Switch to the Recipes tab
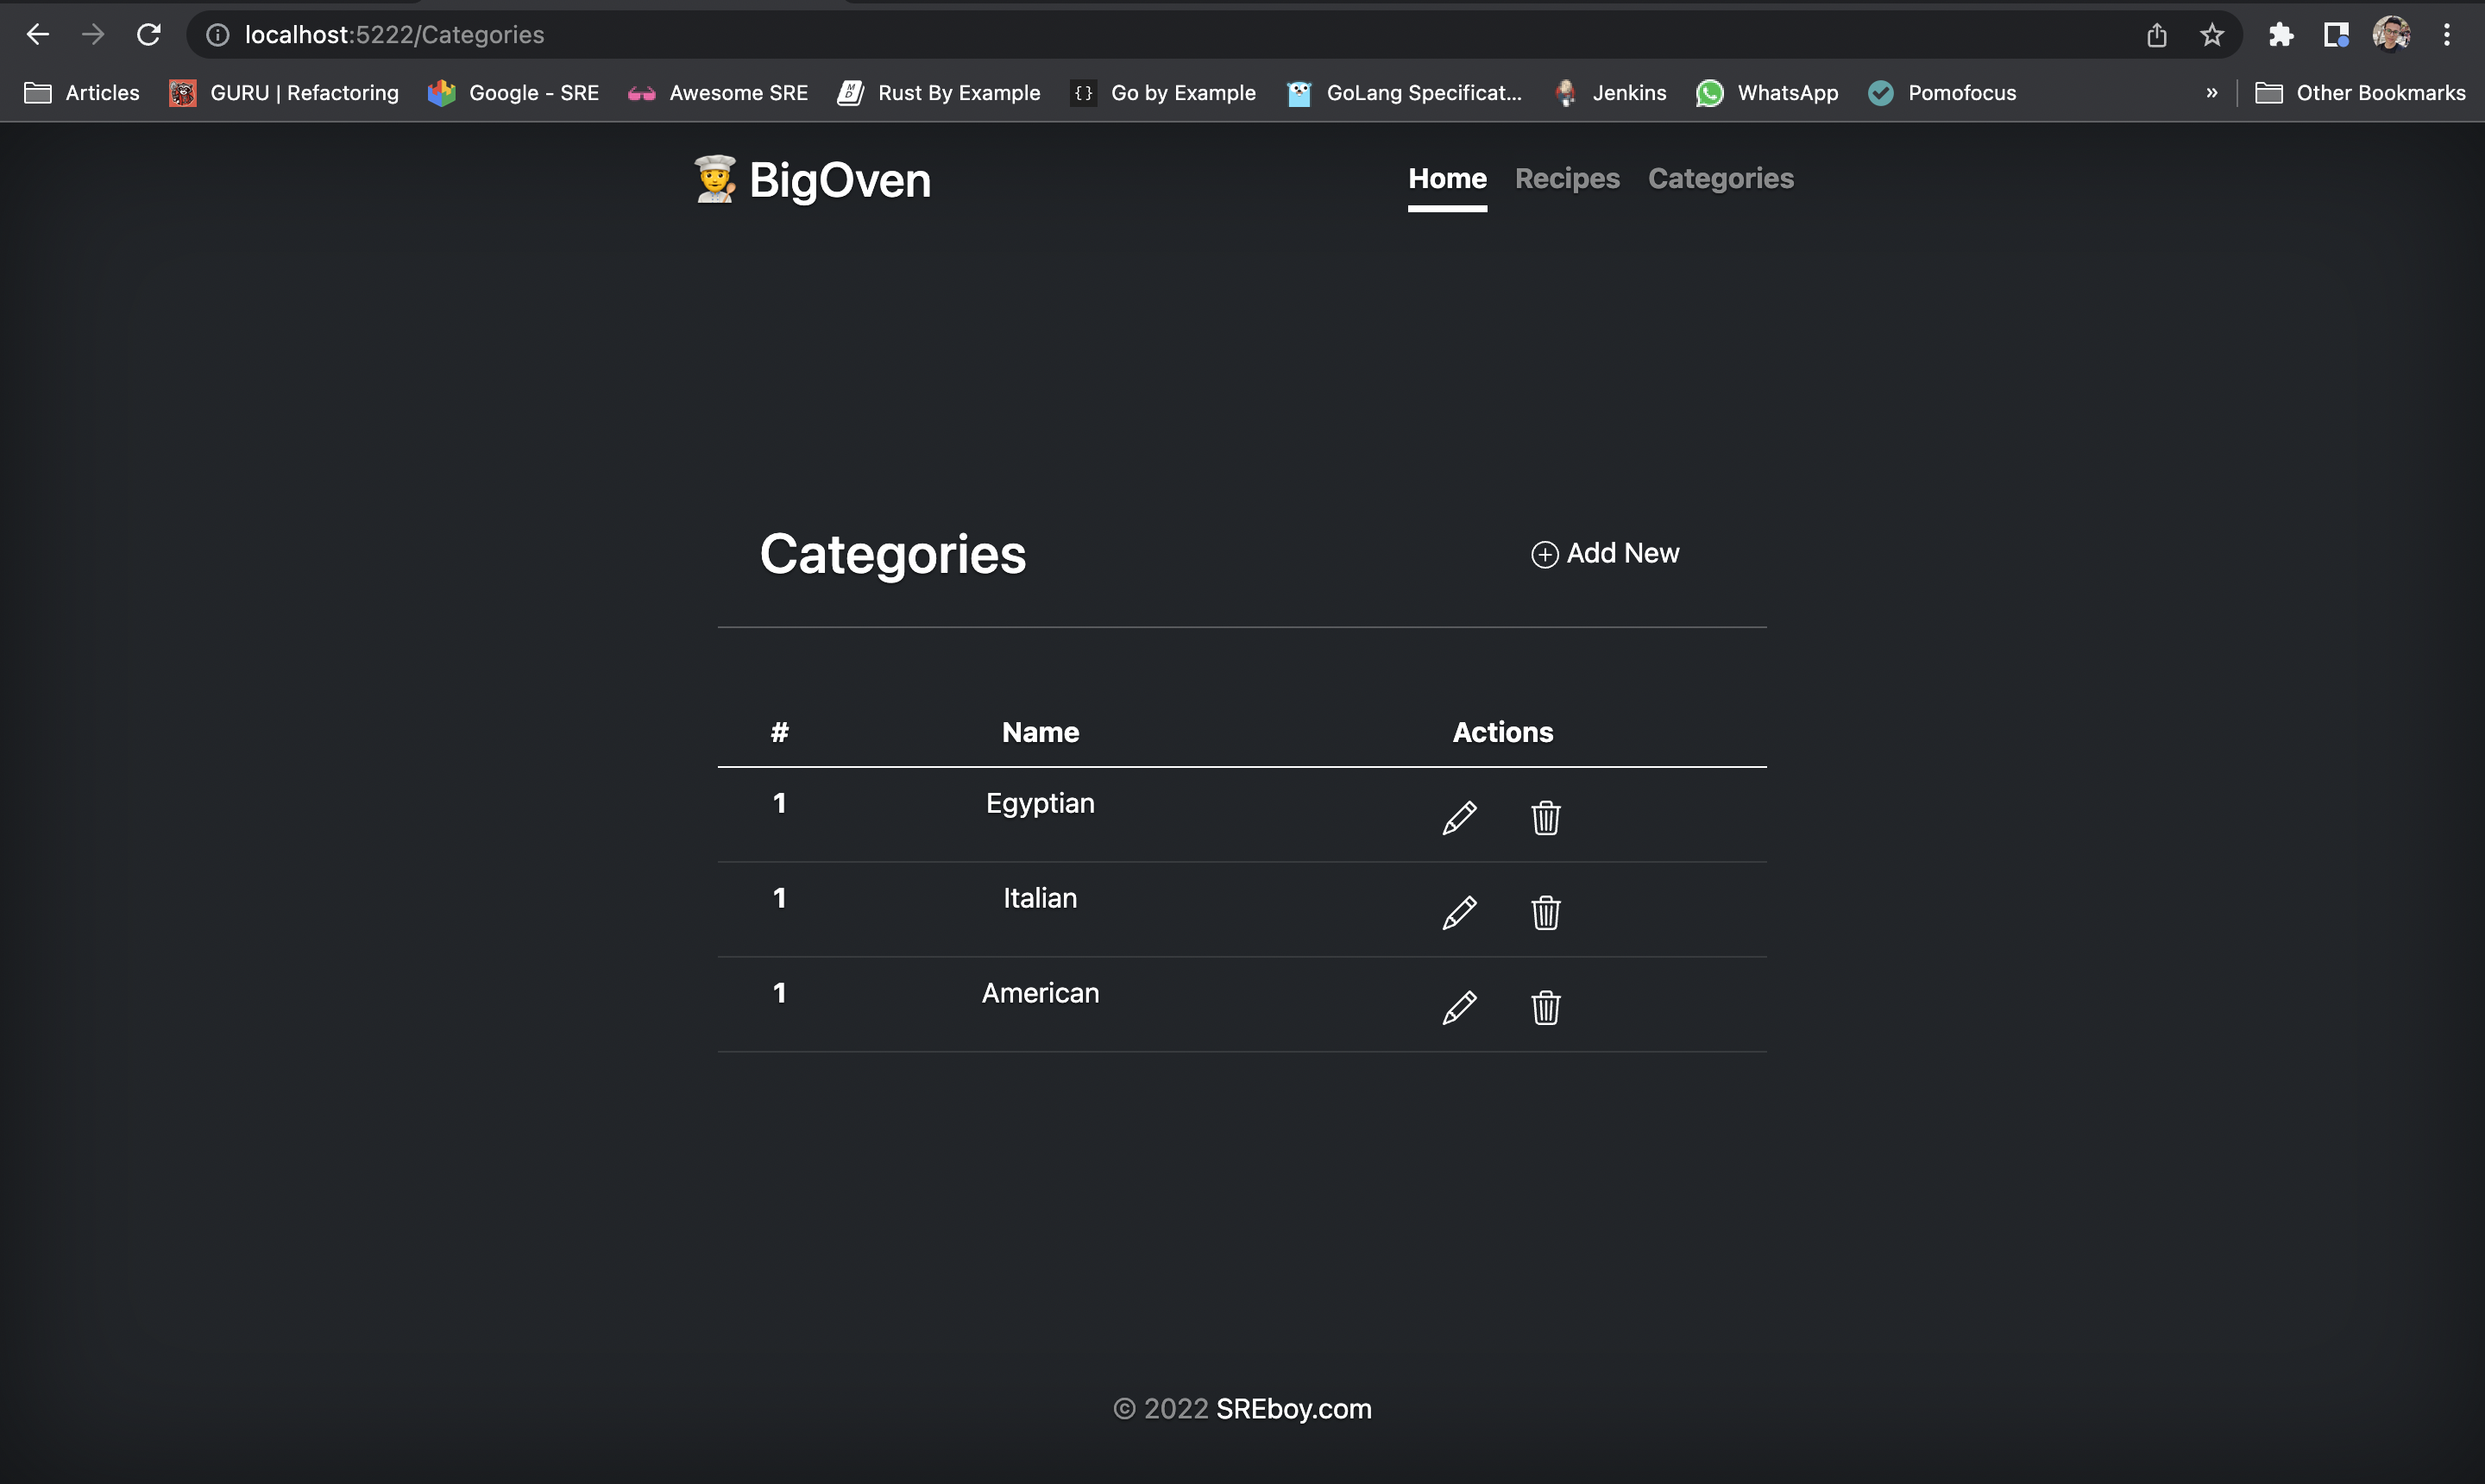 (x=1567, y=179)
